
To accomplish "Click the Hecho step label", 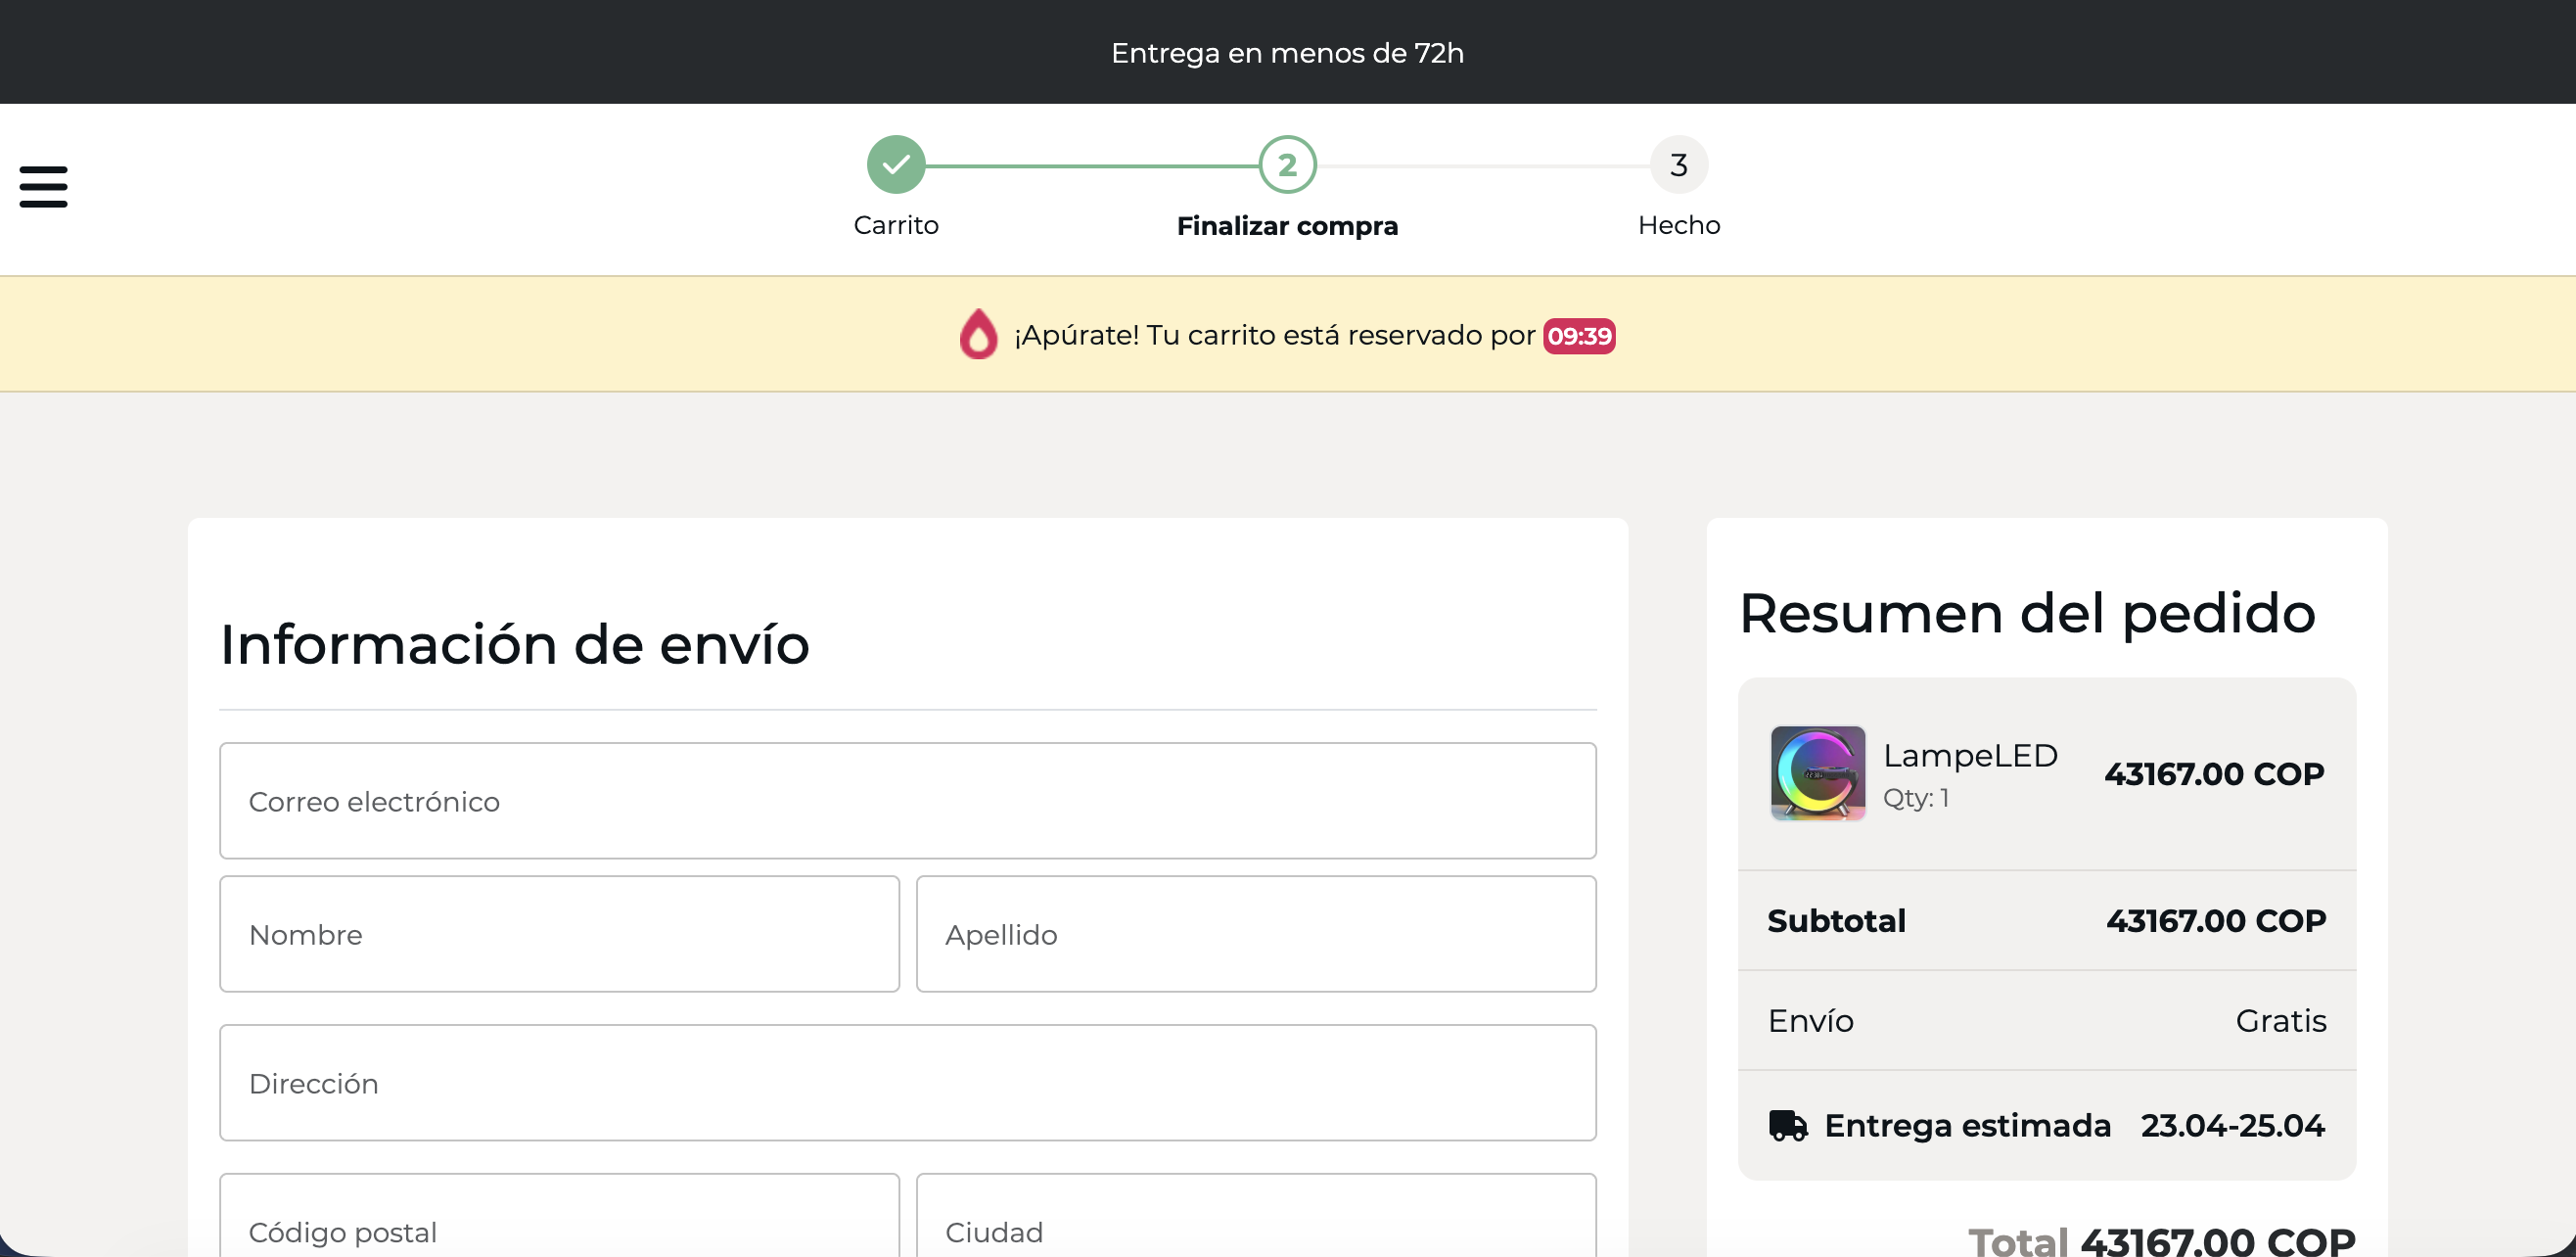I will pyautogui.click(x=1679, y=225).
